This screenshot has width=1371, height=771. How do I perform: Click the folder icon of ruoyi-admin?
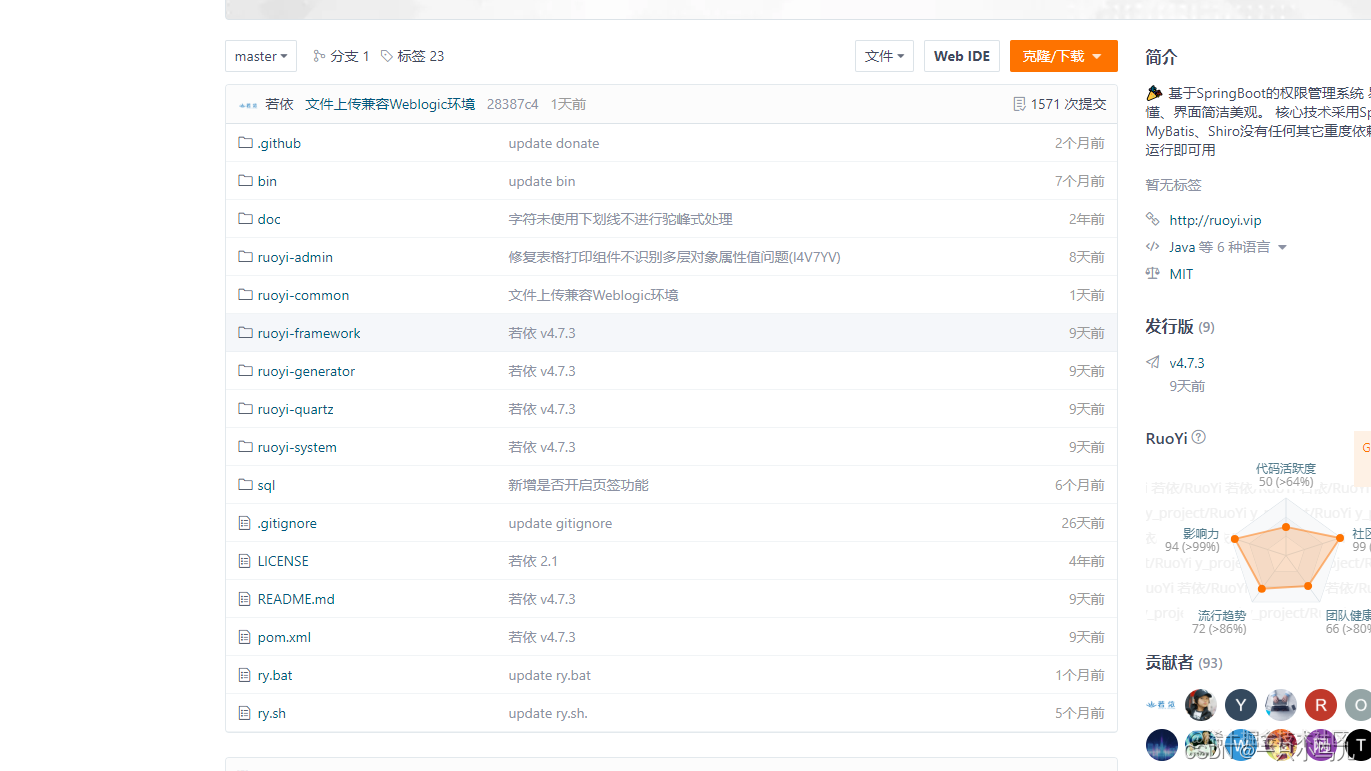pyautogui.click(x=245, y=257)
